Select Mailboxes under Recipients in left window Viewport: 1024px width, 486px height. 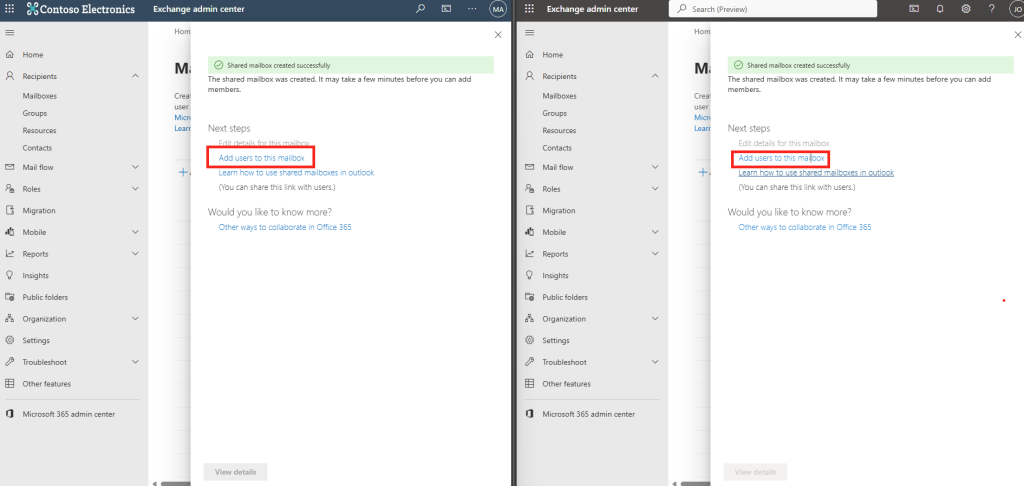pyautogui.click(x=40, y=95)
